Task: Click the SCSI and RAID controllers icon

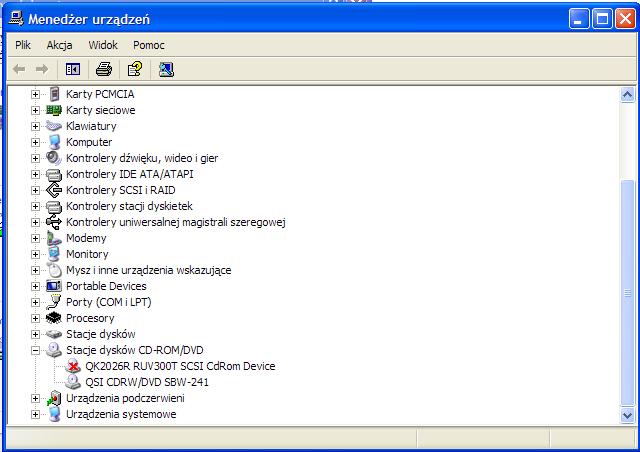Action: pyautogui.click(x=54, y=190)
